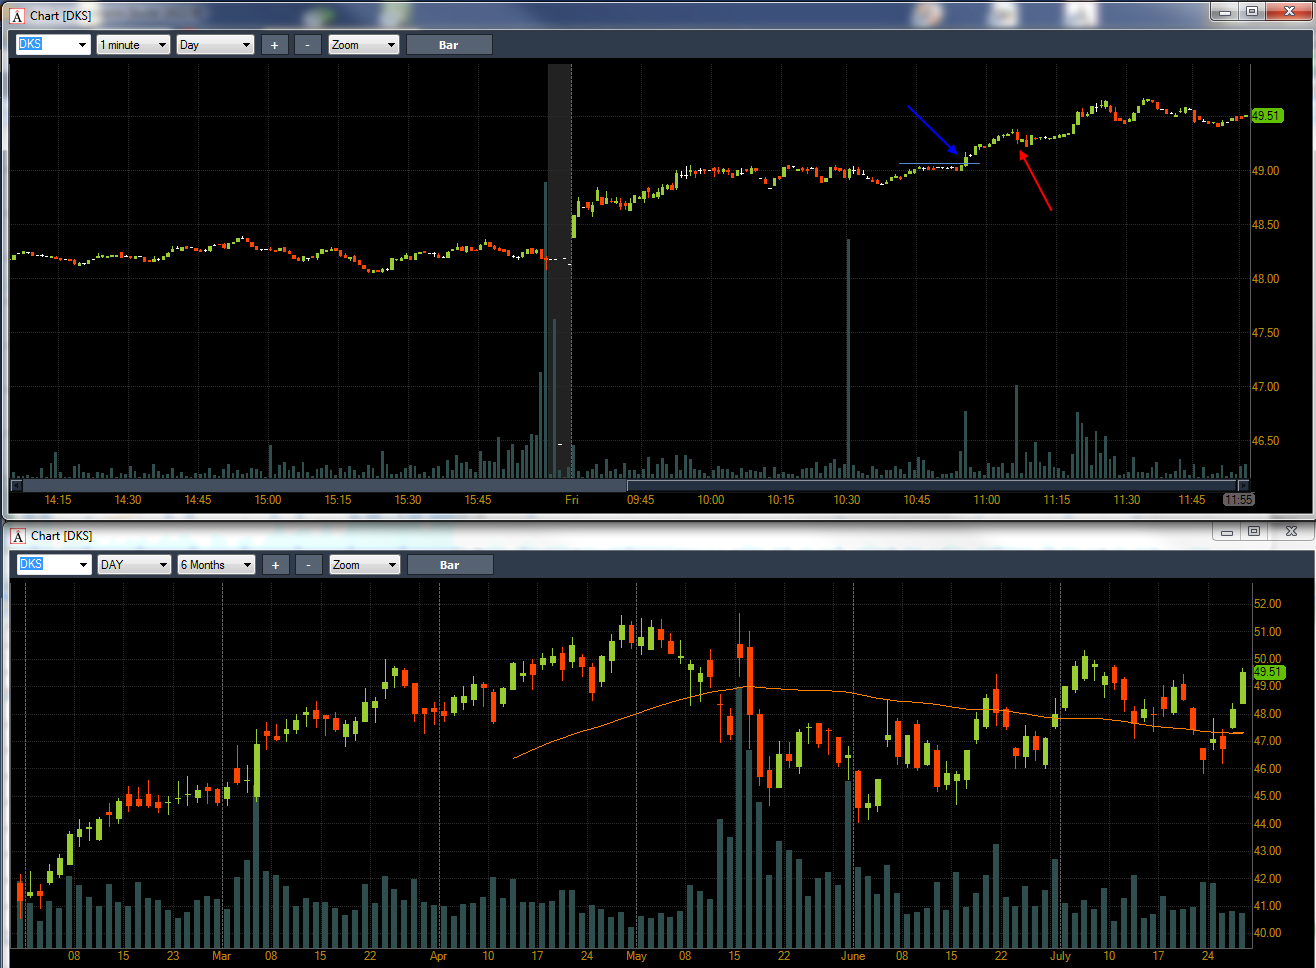
Task: Click the 49.51 price label on top chart
Action: (1267, 116)
